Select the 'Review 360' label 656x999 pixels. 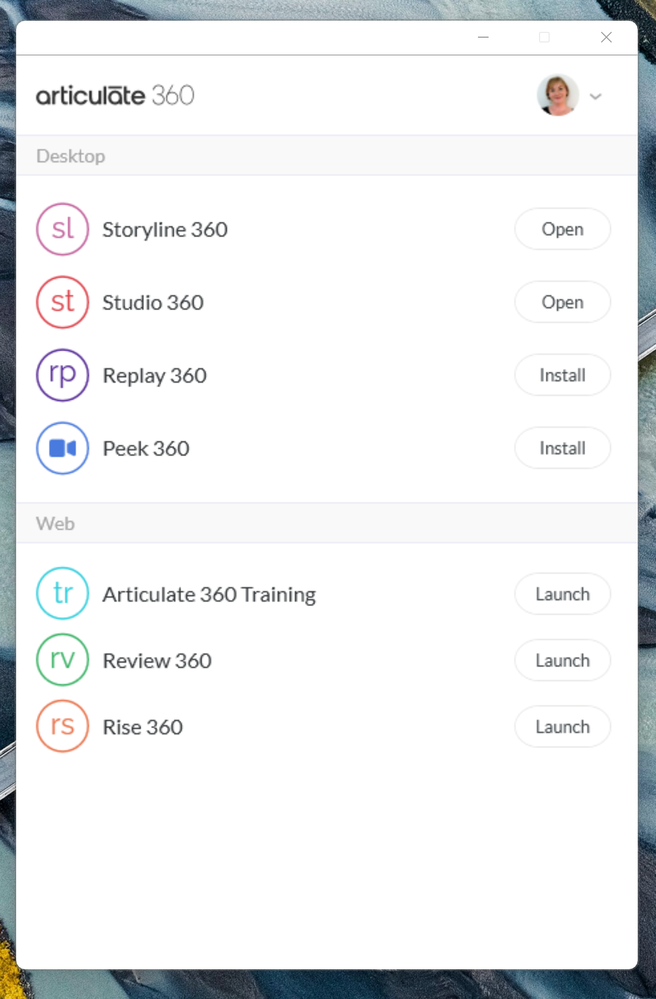[x=157, y=661]
